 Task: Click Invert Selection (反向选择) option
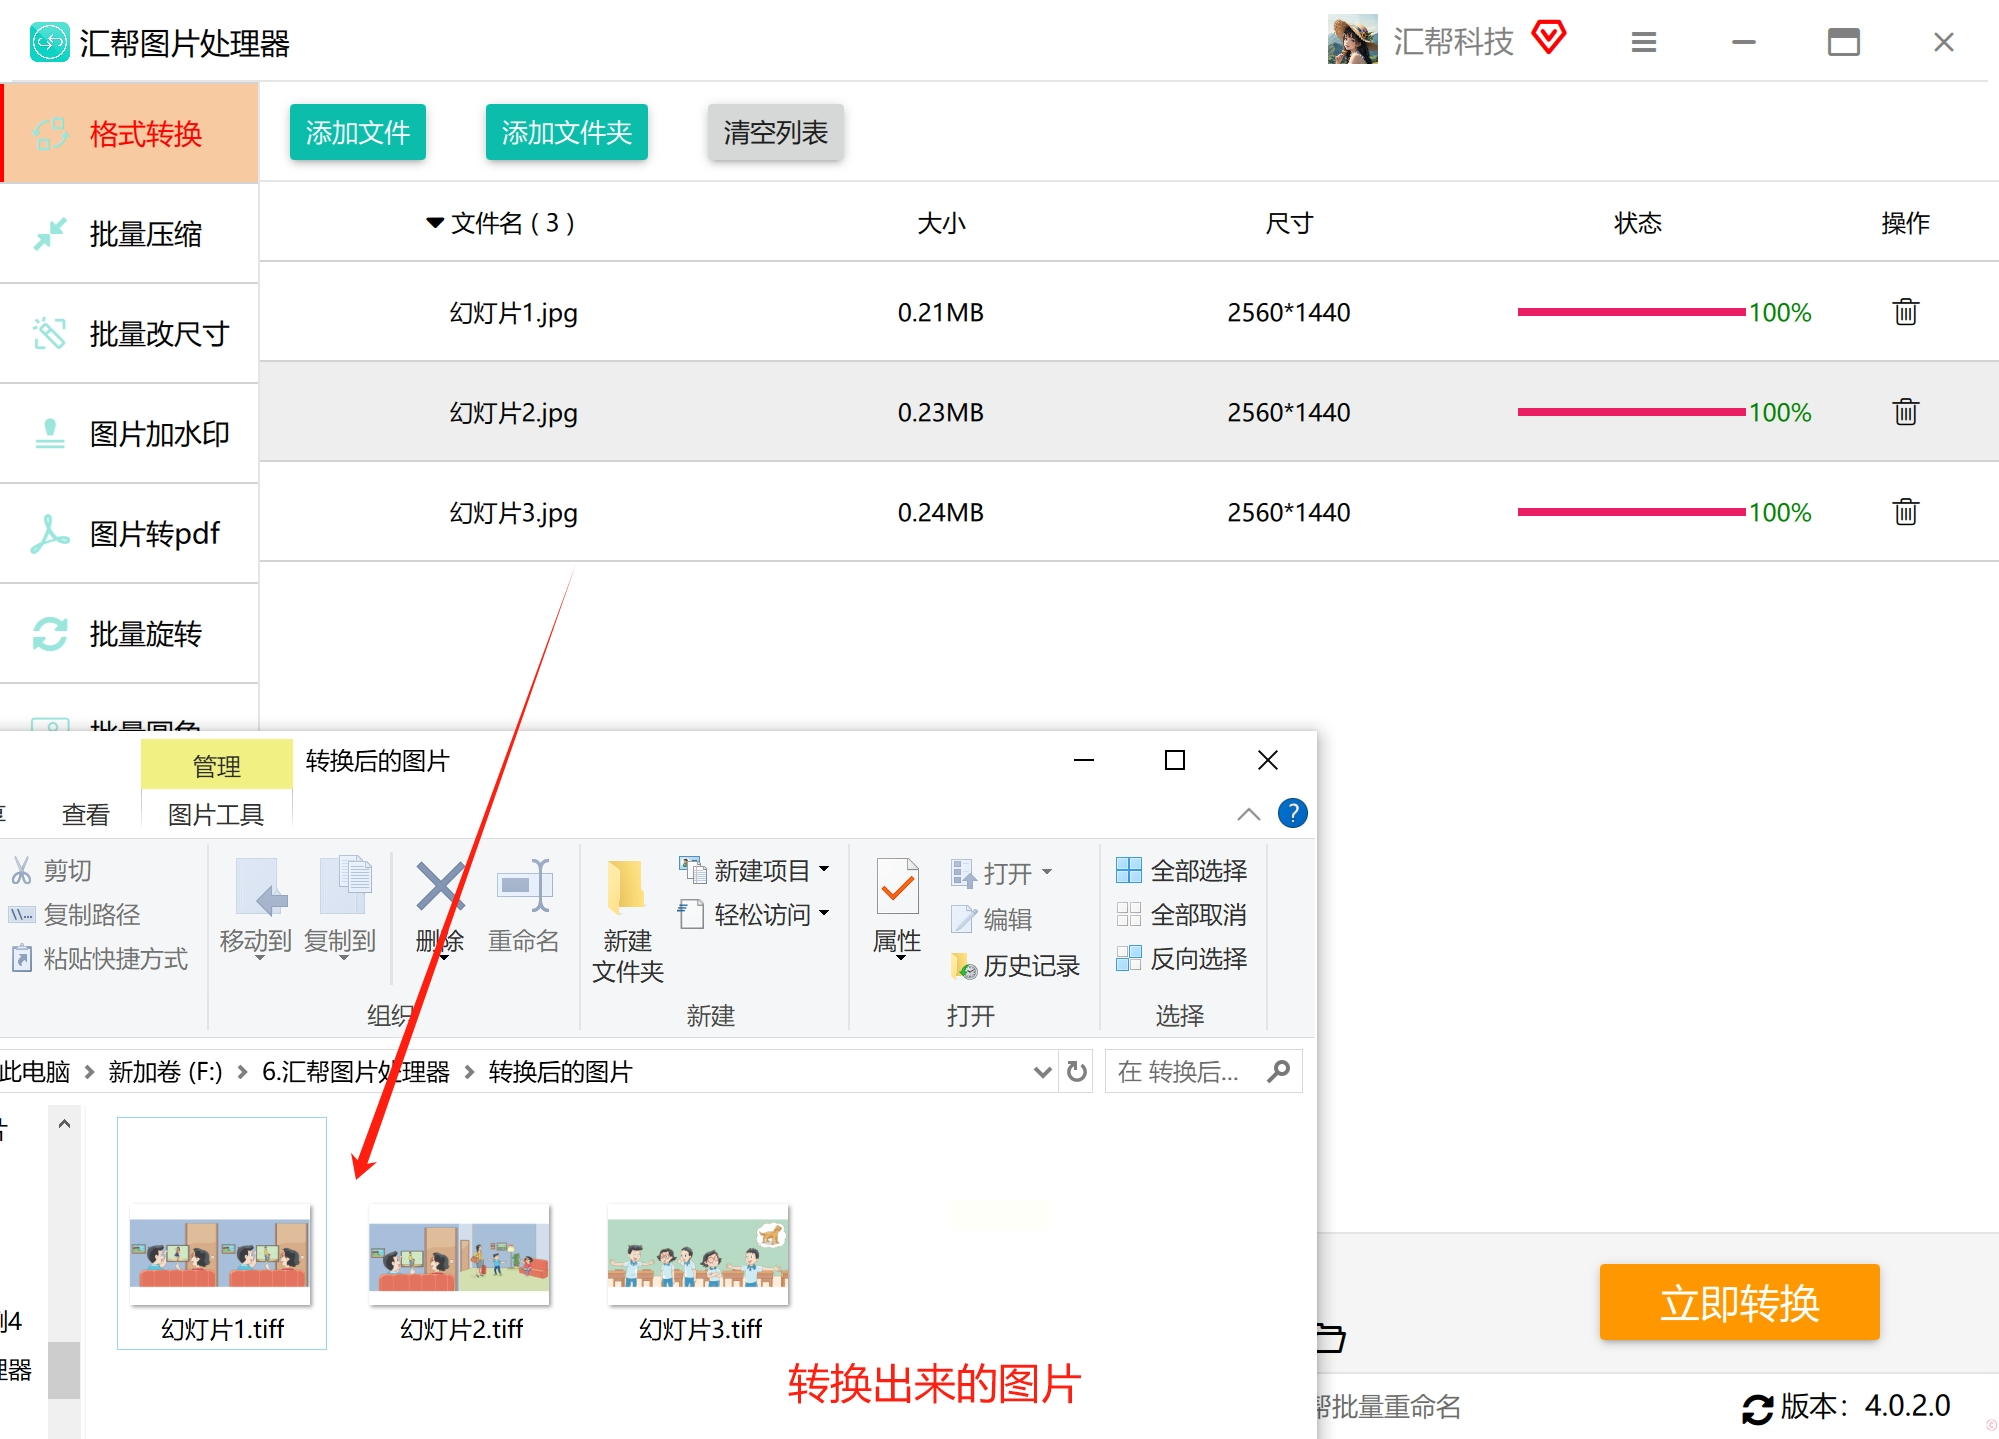1182,959
